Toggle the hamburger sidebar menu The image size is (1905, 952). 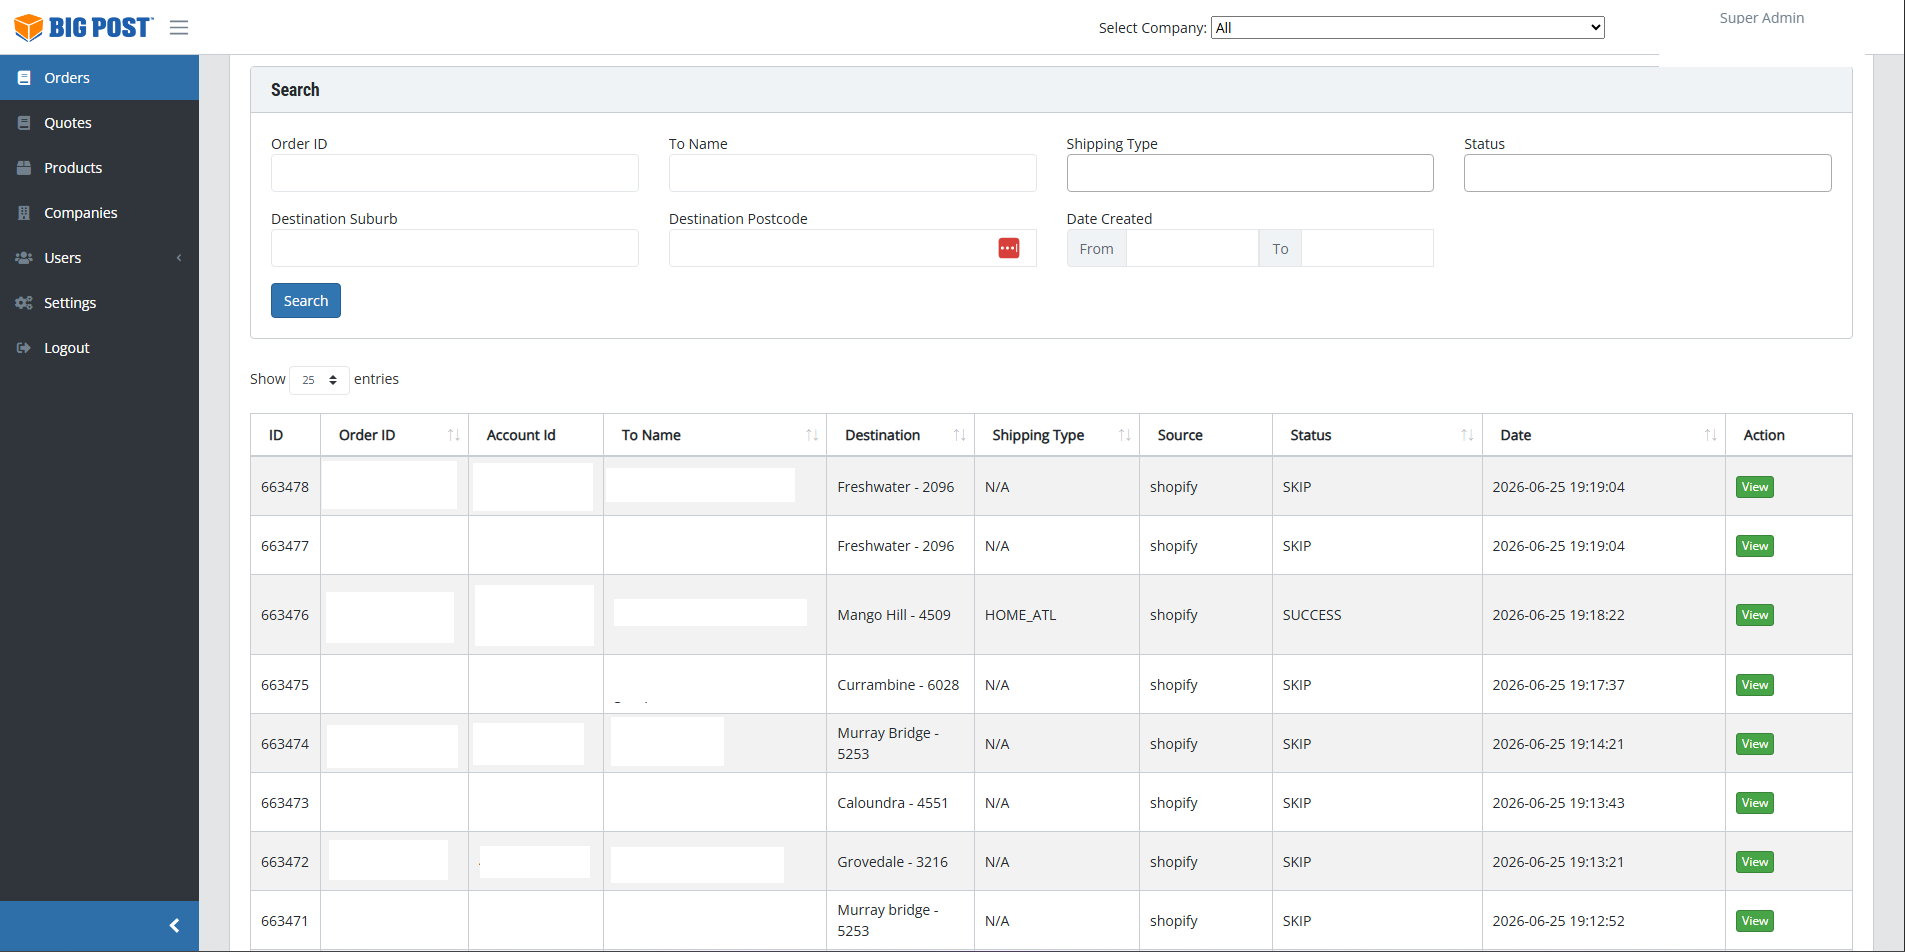179,28
